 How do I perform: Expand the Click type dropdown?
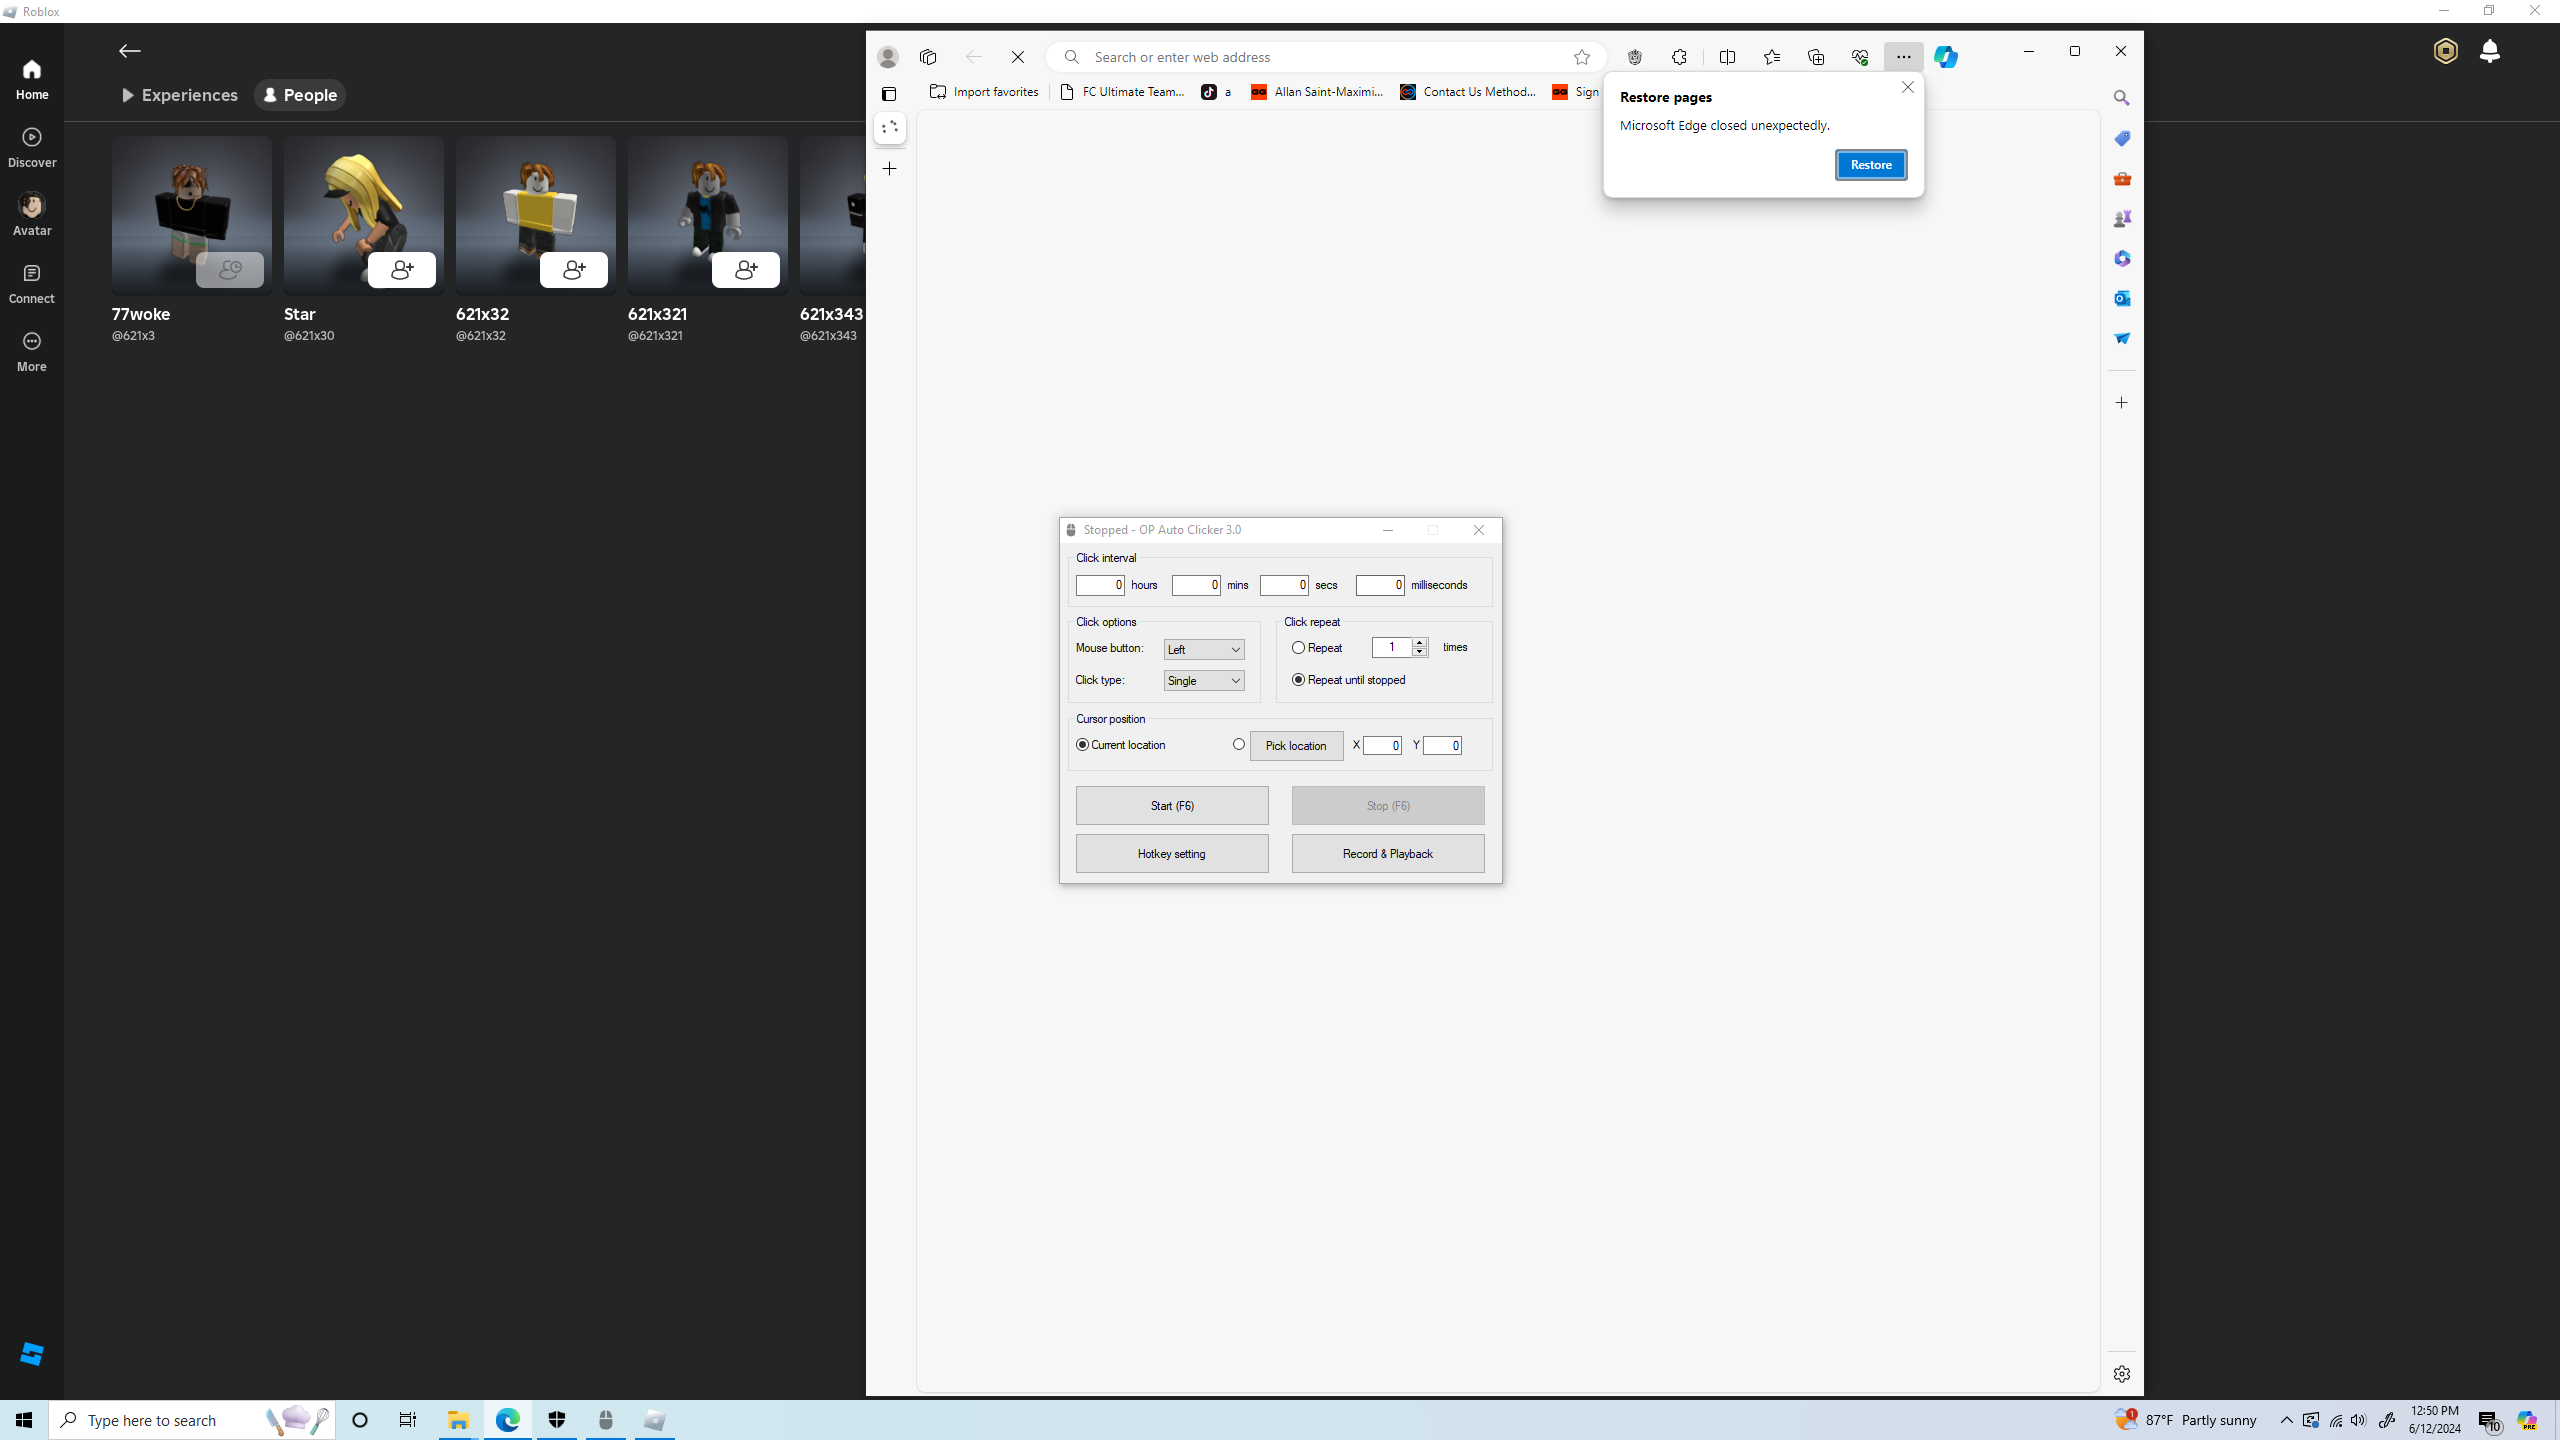1204,681
